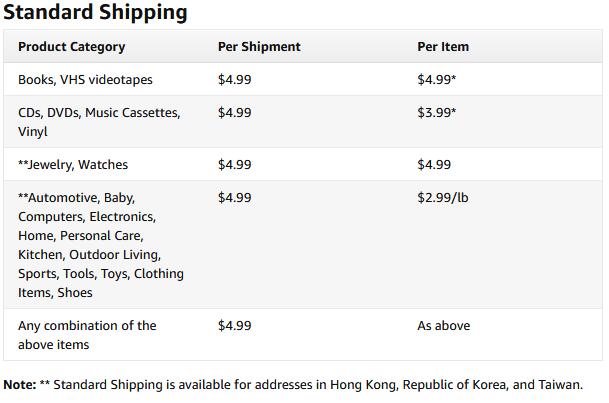Image resolution: width=609 pixels, height=403 pixels.
Task: Click the $3.99* per item price
Action: click(x=437, y=113)
